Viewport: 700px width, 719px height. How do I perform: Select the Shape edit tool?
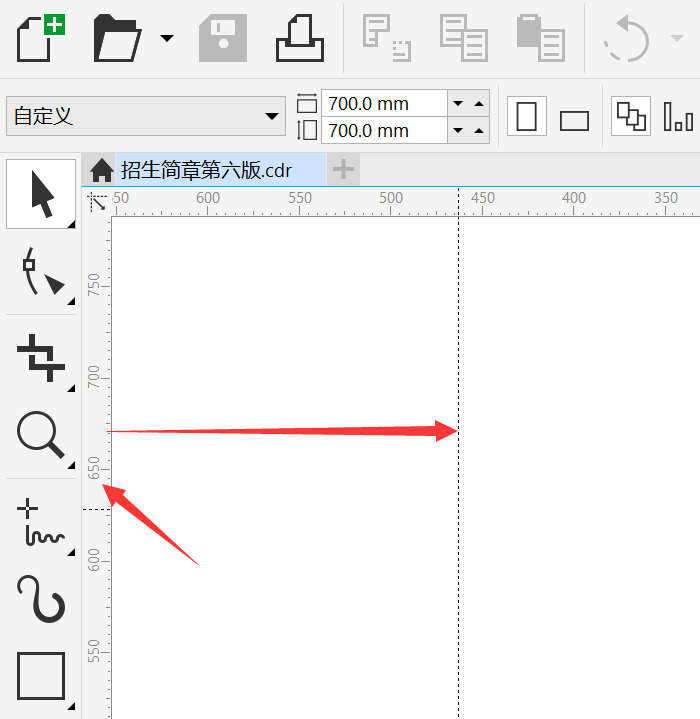pos(41,271)
